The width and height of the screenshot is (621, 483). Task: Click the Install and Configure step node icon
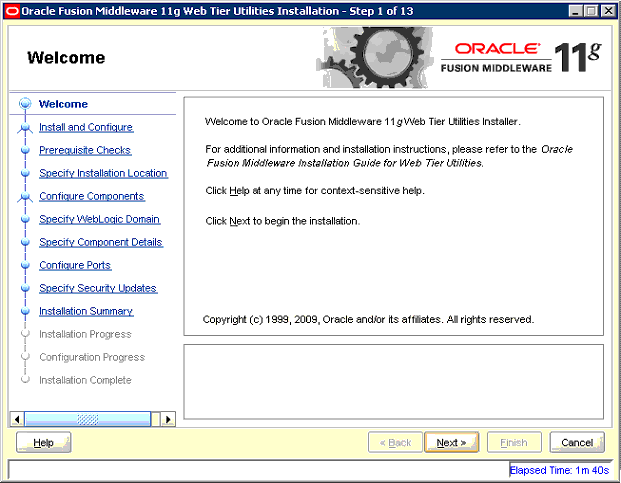[x=25, y=127]
